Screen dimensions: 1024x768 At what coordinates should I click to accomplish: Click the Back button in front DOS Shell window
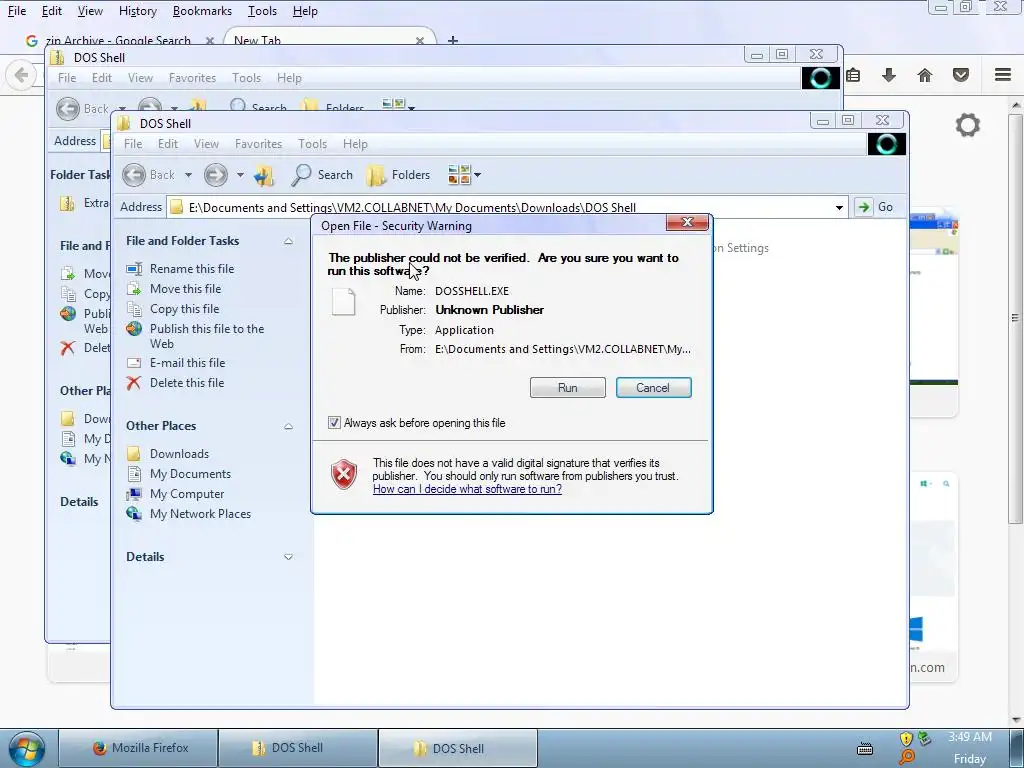[149, 175]
